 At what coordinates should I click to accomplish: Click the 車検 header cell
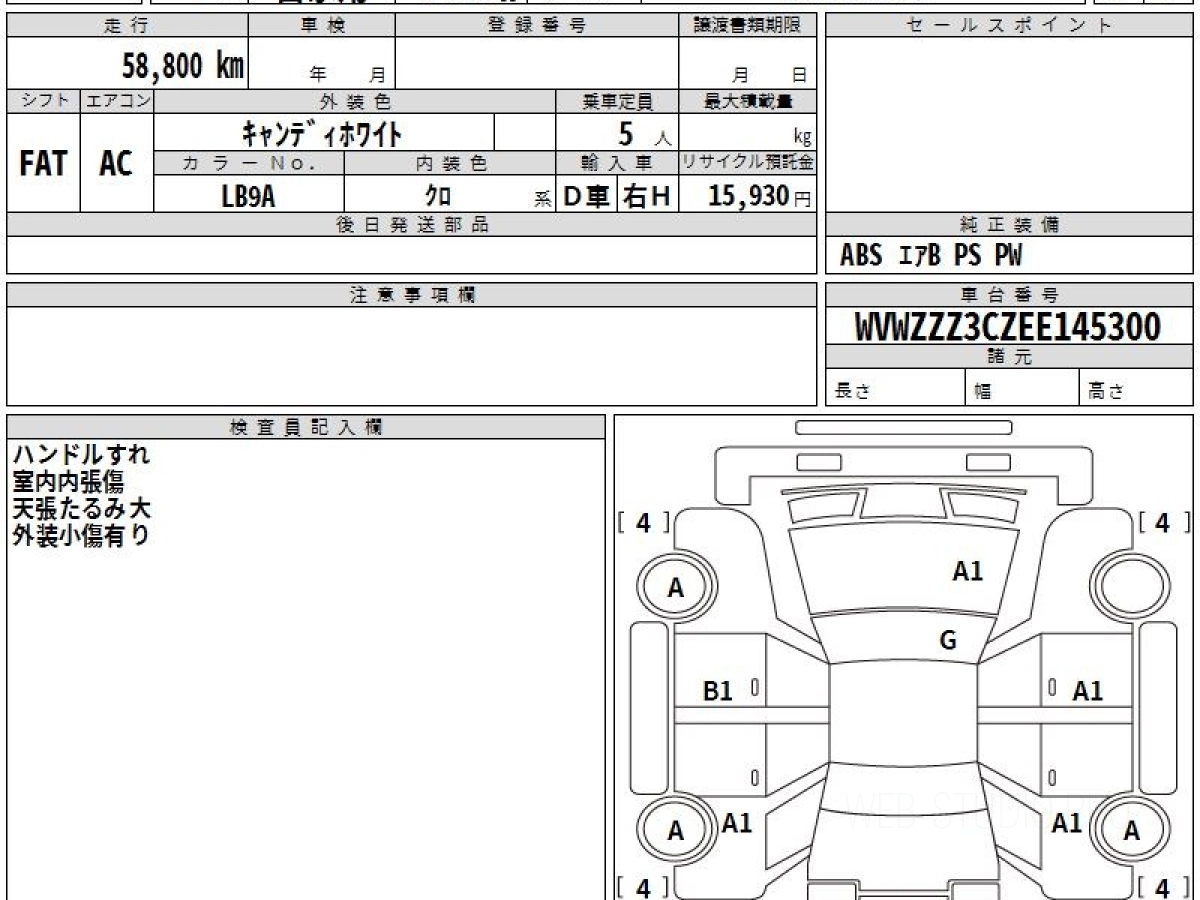tap(322, 26)
